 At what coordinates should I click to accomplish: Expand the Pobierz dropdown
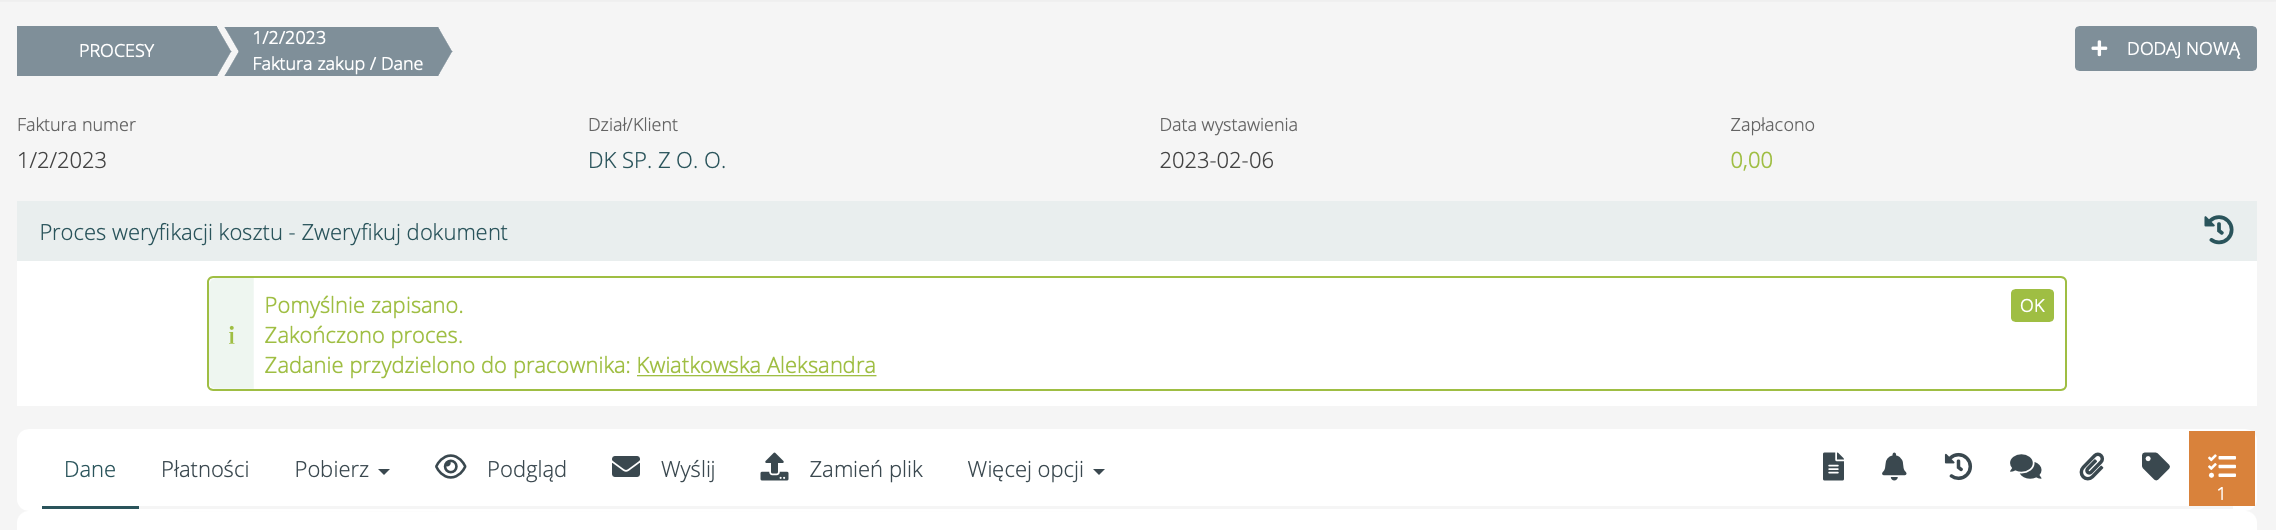pos(341,469)
